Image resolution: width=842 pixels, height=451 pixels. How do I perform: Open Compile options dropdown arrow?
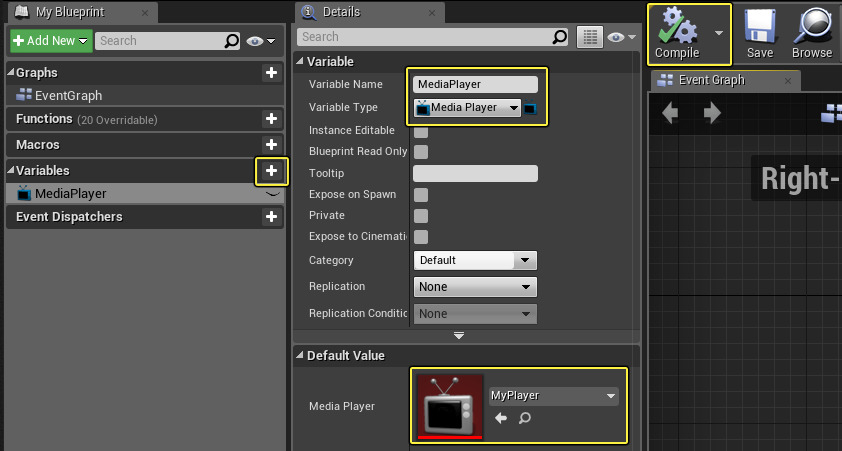pos(719,33)
